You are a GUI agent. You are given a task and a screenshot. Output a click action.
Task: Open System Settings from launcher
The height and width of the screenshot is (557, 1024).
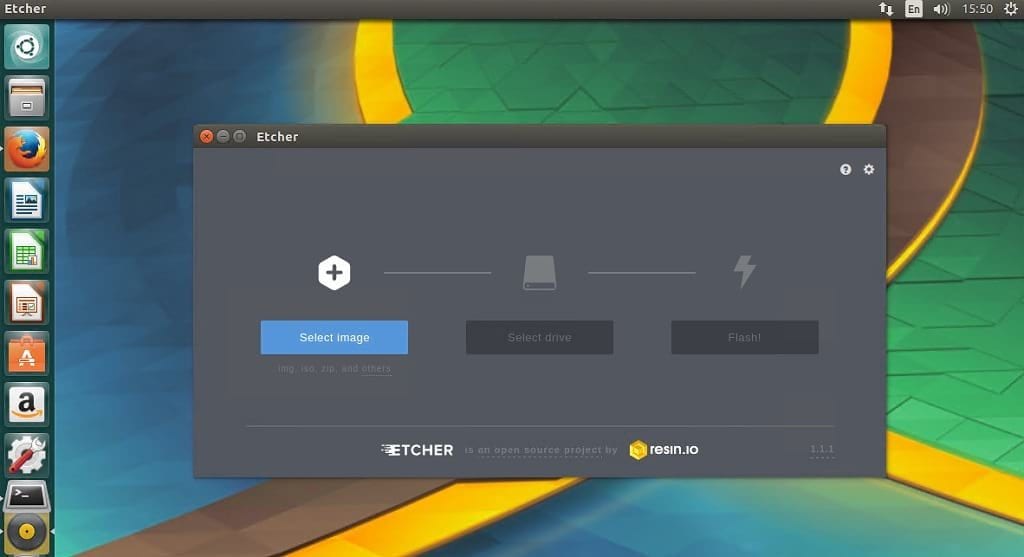[x=27, y=456]
